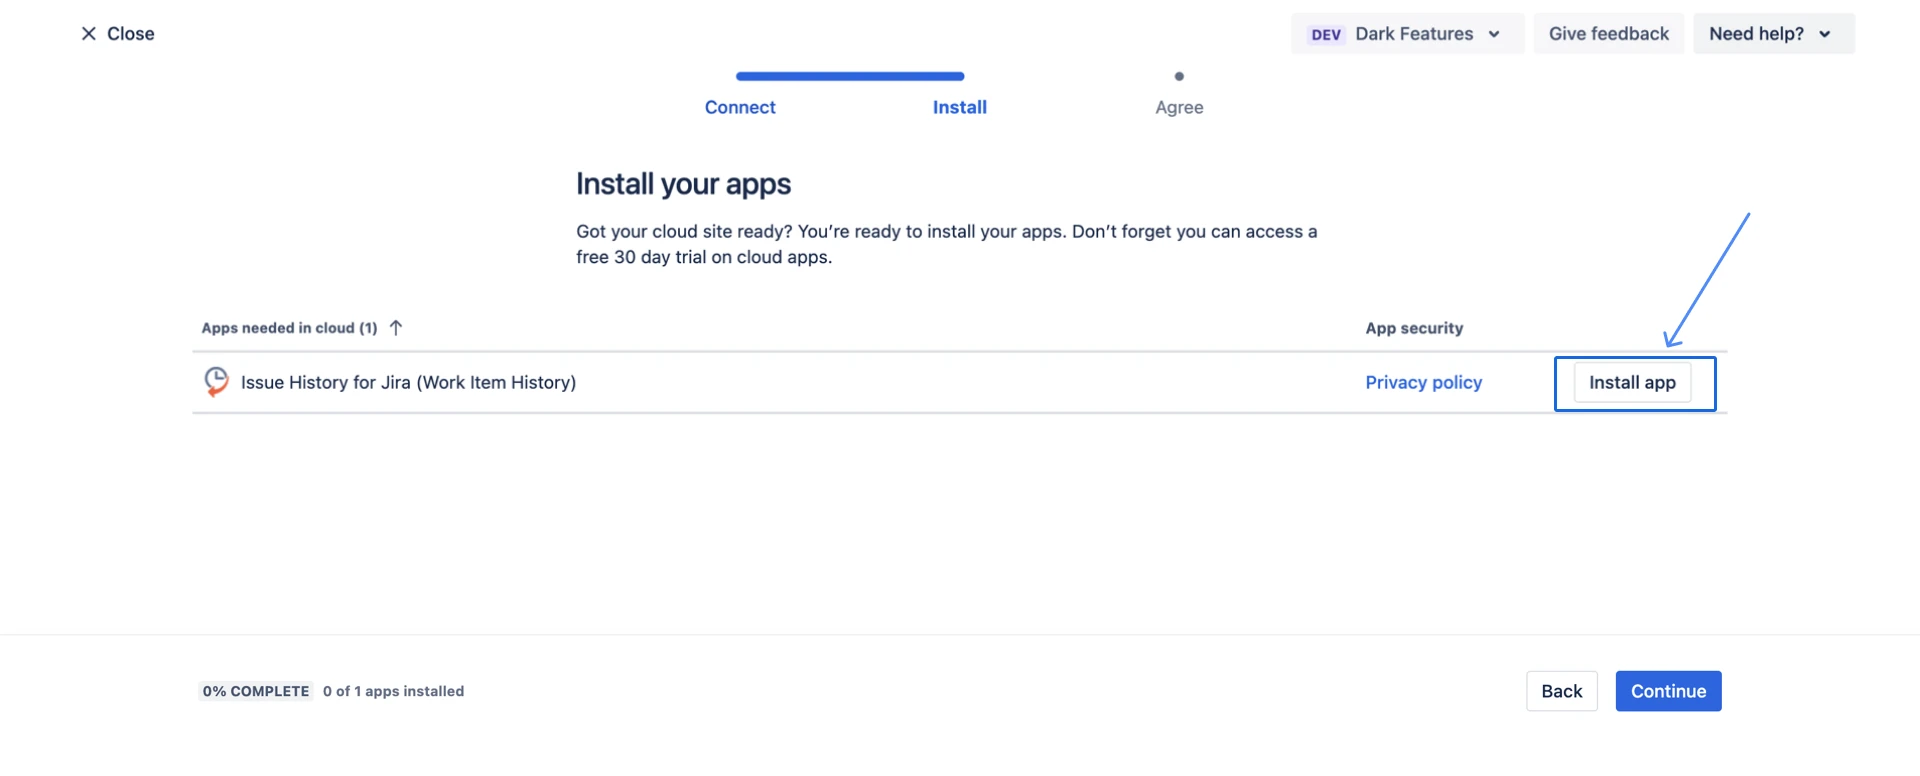Viewport: 1920px width, 776px height.
Task: Click the Close X icon
Action: (89, 34)
